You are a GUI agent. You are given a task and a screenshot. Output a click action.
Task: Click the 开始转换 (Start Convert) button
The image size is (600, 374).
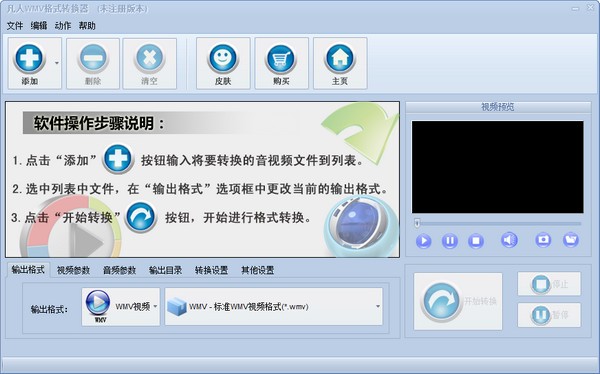(x=458, y=301)
